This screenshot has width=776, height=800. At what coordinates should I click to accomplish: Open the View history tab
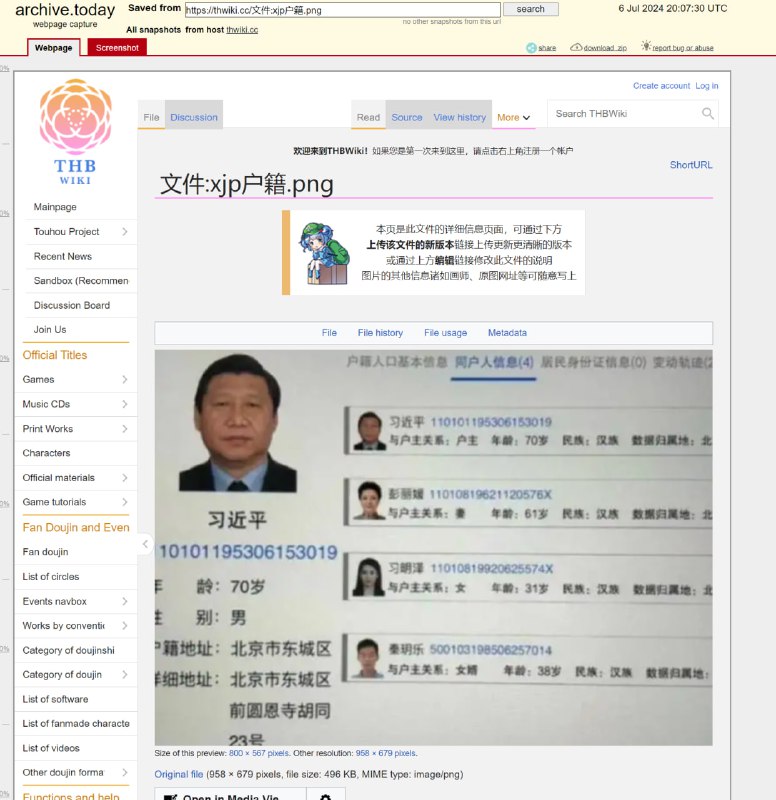tap(460, 117)
